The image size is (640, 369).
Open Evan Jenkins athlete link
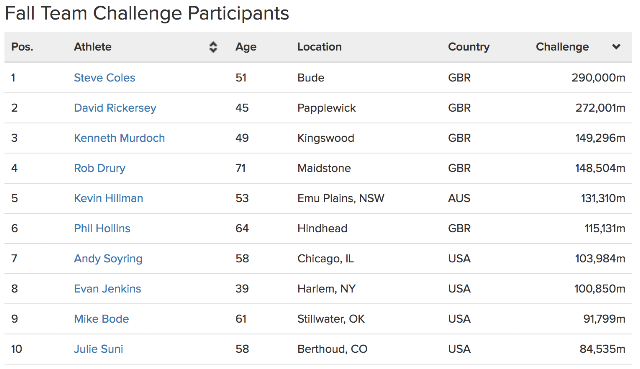coord(107,289)
